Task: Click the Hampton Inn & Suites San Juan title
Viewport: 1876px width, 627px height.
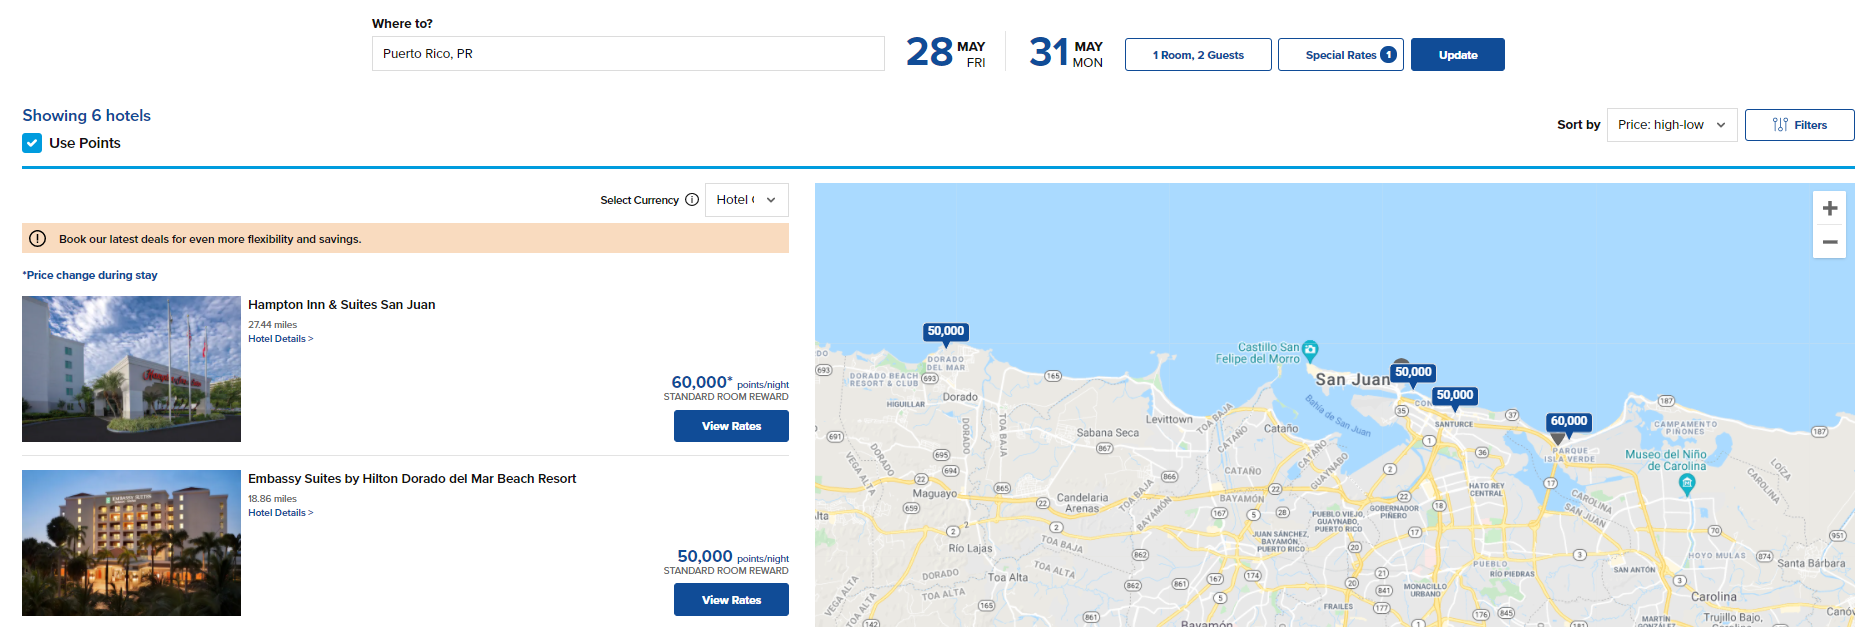Action: (342, 305)
